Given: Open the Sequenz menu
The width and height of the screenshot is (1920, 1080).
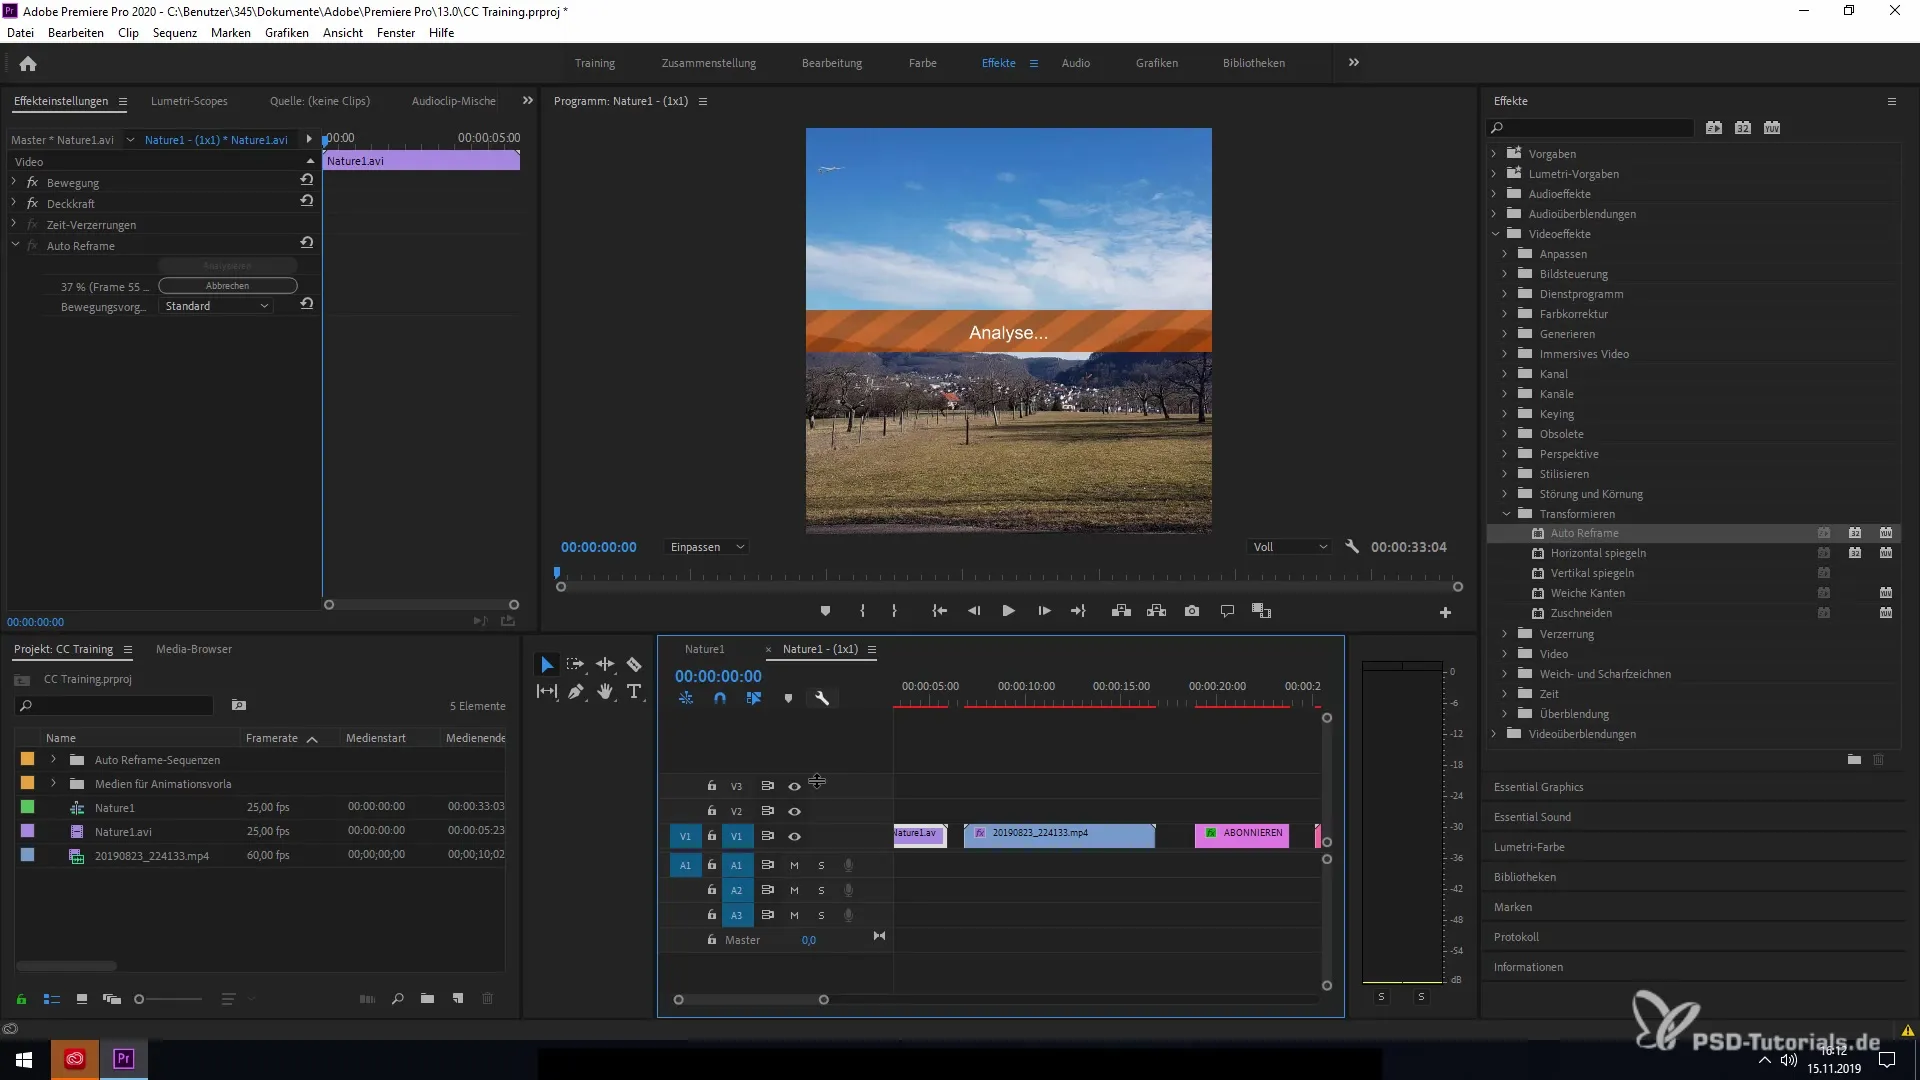Looking at the screenshot, I should click(175, 33).
